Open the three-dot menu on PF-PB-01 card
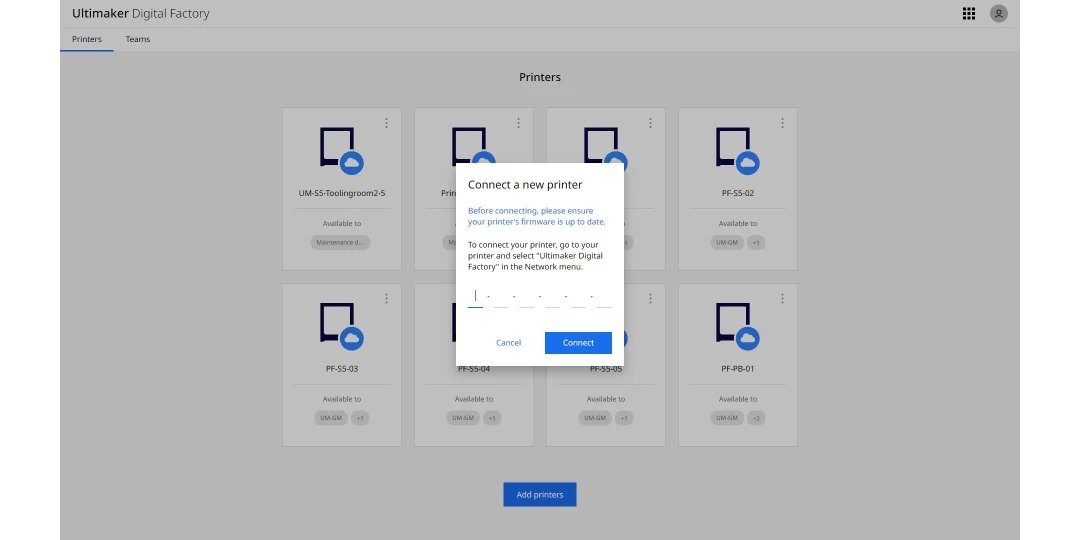This screenshot has height=540, width=1080. tap(782, 298)
